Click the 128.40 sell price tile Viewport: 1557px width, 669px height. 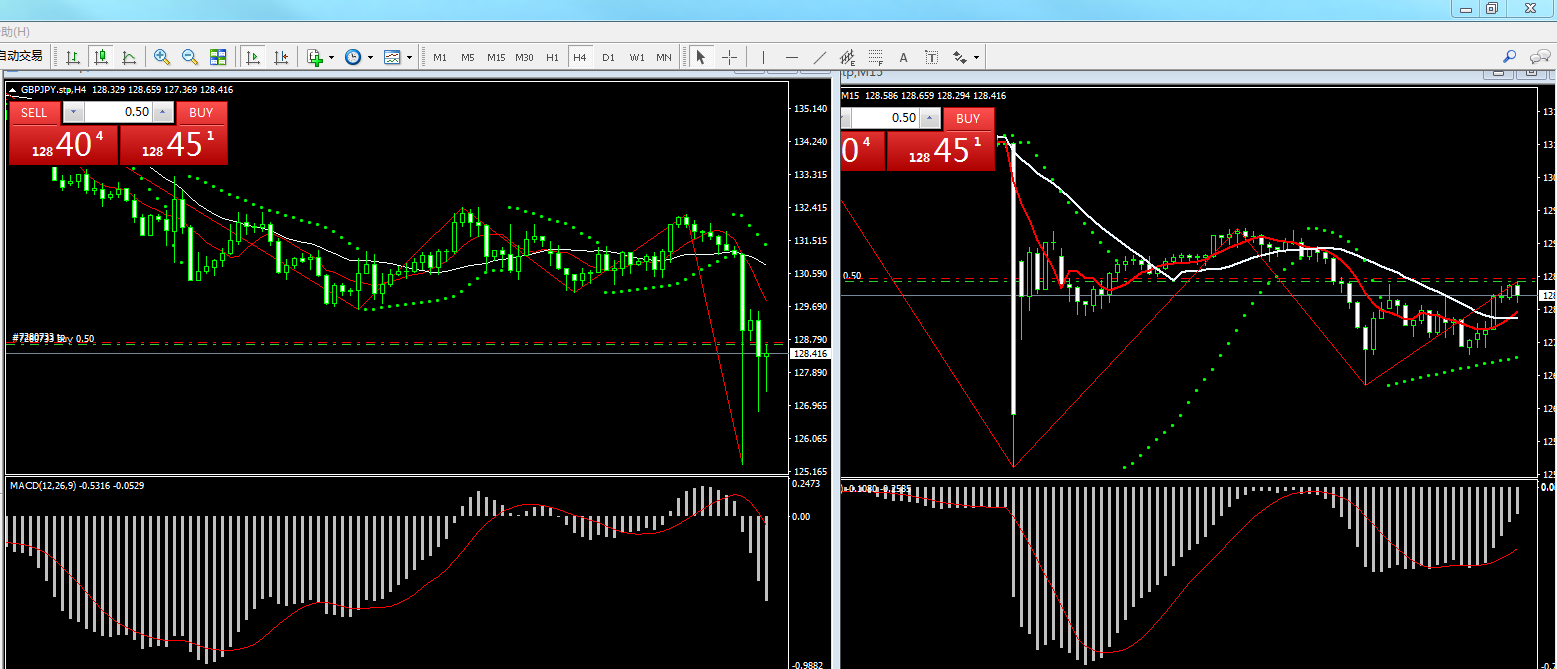[x=64, y=145]
